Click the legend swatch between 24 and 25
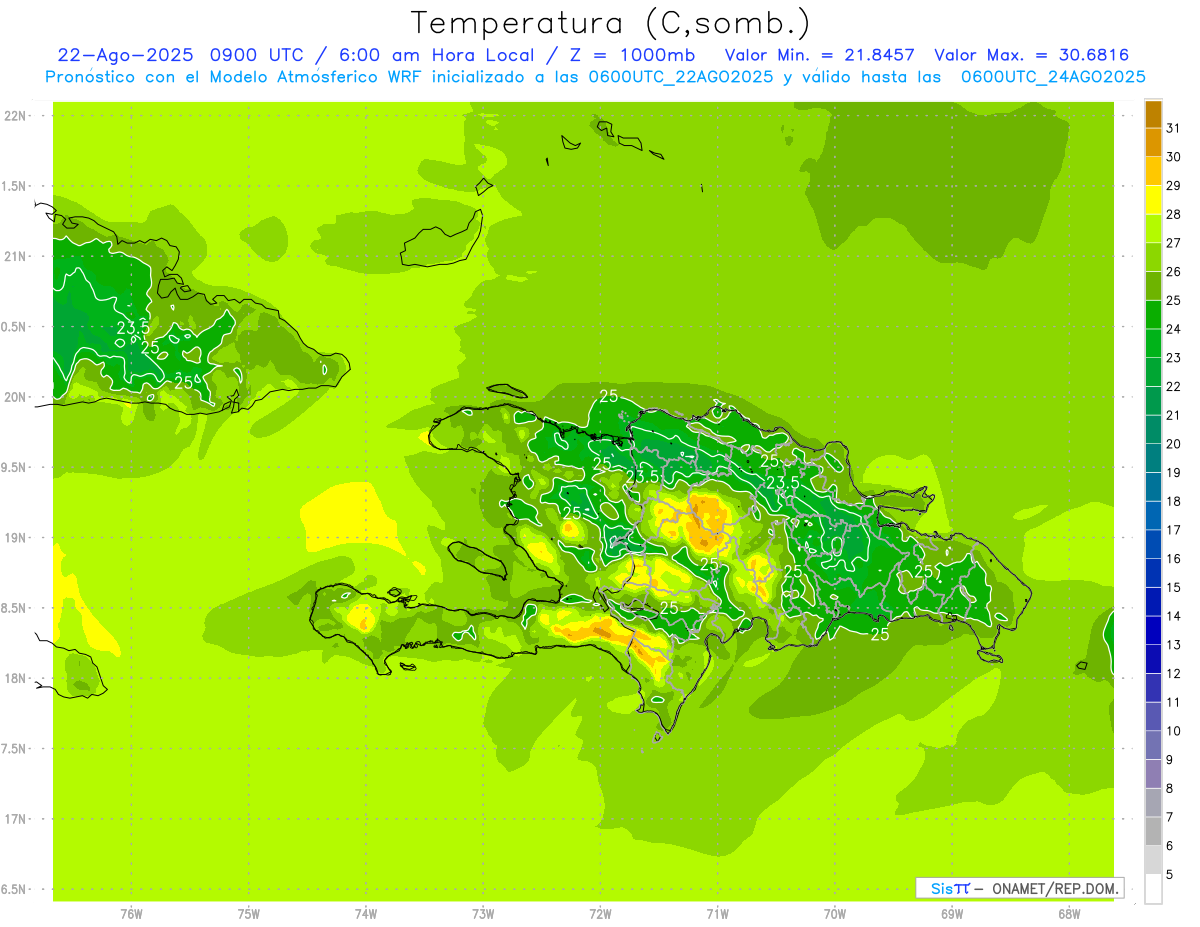 (x=1153, y=315)
